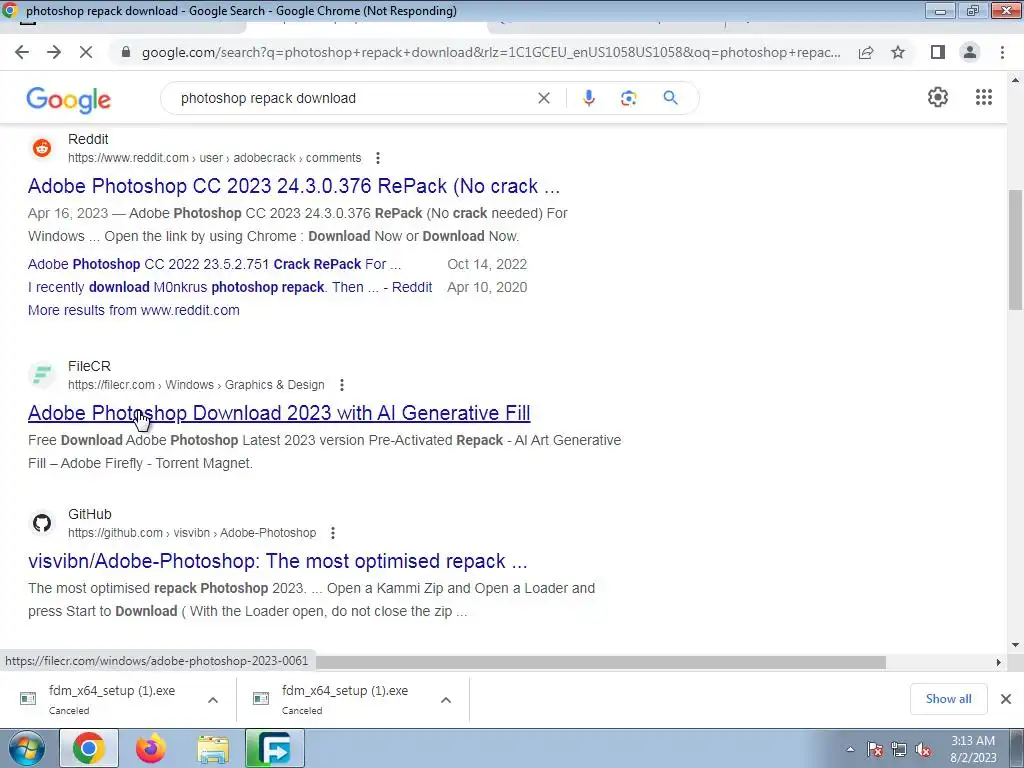Screen dimensions: 1024x768
Task: Click the vertical page scrollbar thumb
Action: (x=1015, y=249)
